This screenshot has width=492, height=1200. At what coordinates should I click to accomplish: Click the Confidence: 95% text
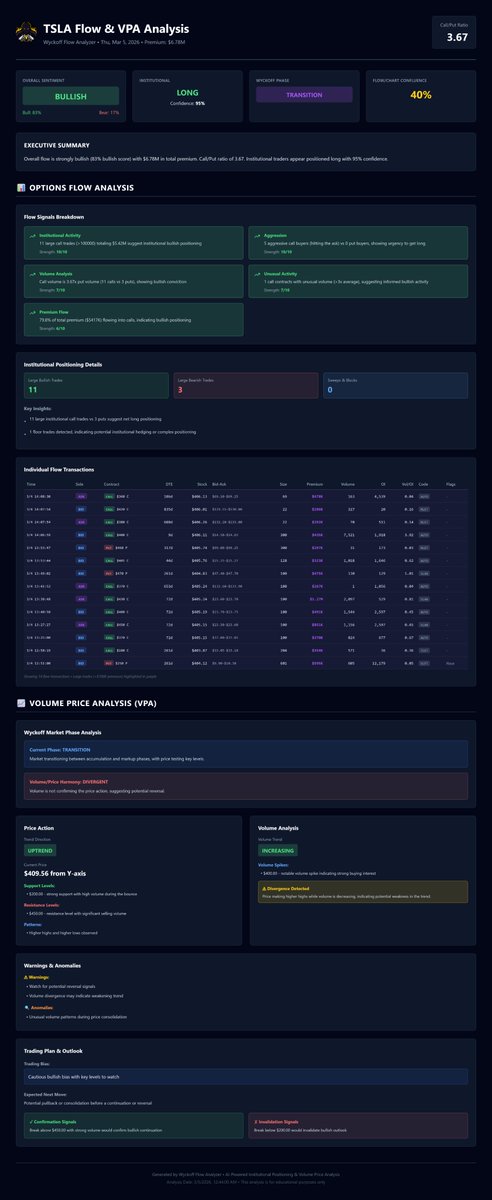tap(187, 103)
